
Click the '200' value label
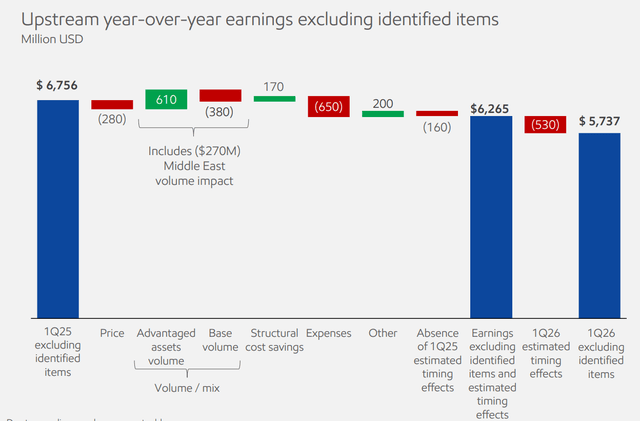(382, 104)
